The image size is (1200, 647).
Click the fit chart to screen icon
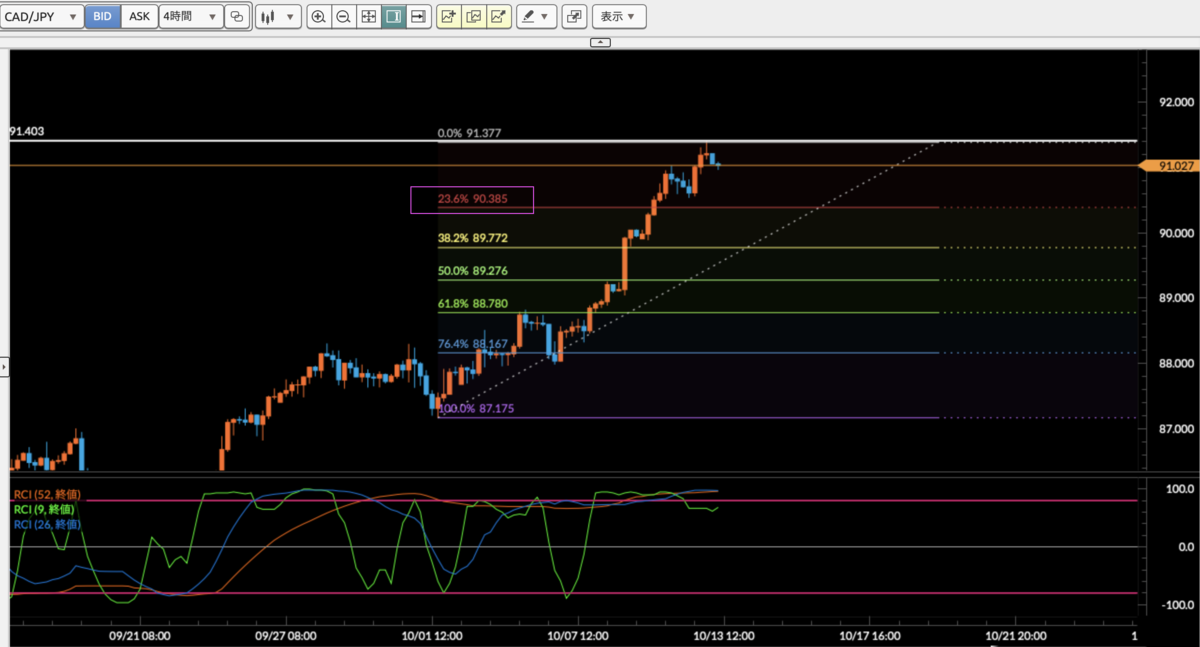[368, 16]
